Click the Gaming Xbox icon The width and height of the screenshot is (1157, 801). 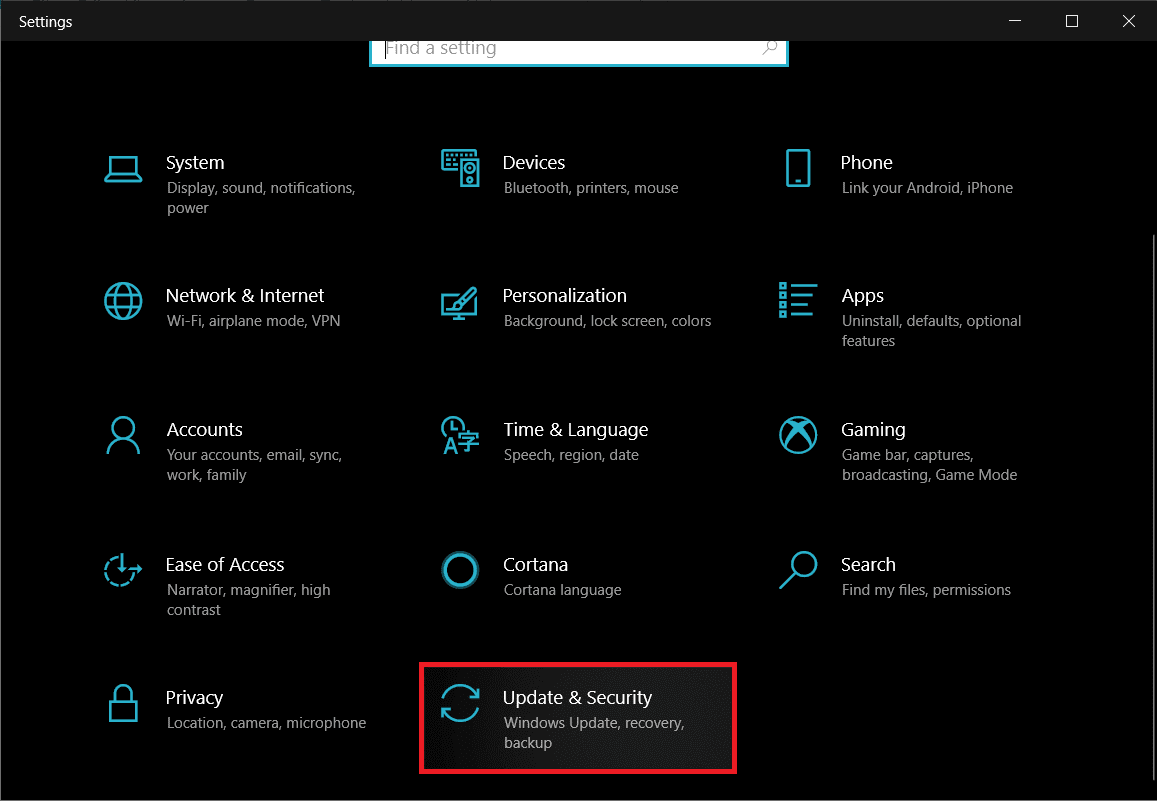pos(798,435)
